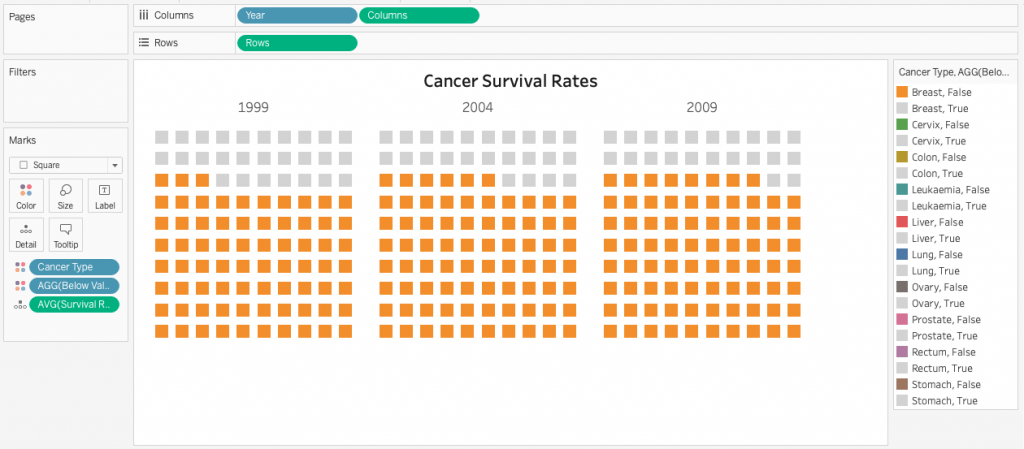
Task: Click color icon beside AGG(Below Val..) pill
Action: coord(20,286)
